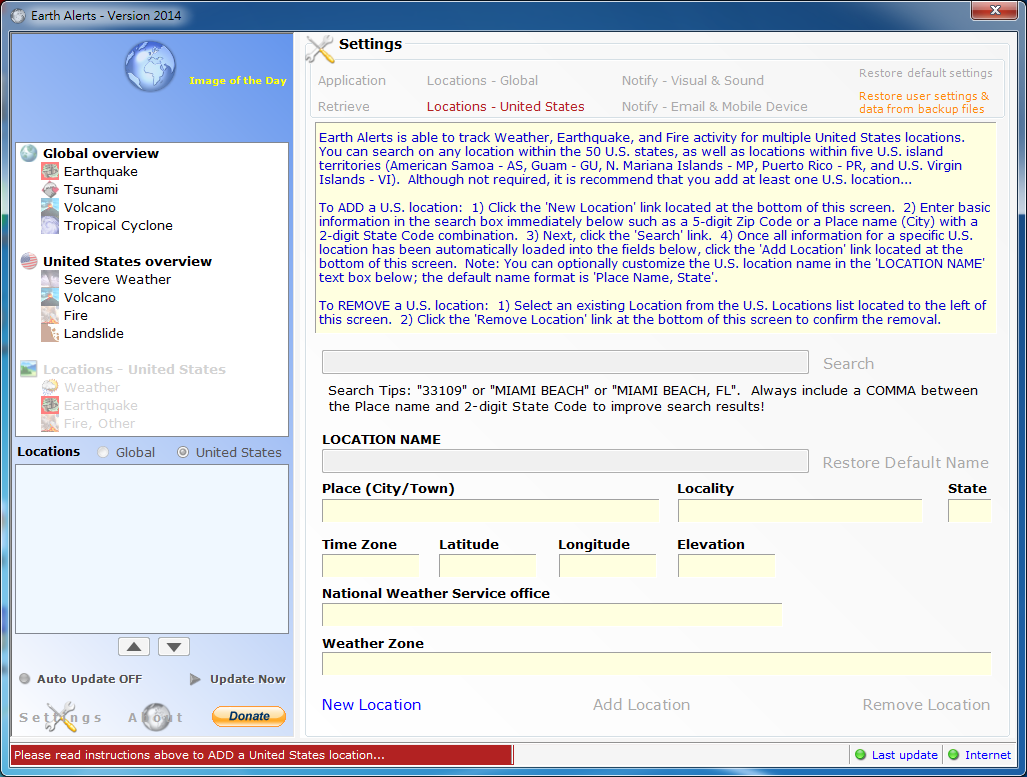Screen dimensions: 1027x777
Task: Click the Remove Location link
Action: click(x=926, y=705)
